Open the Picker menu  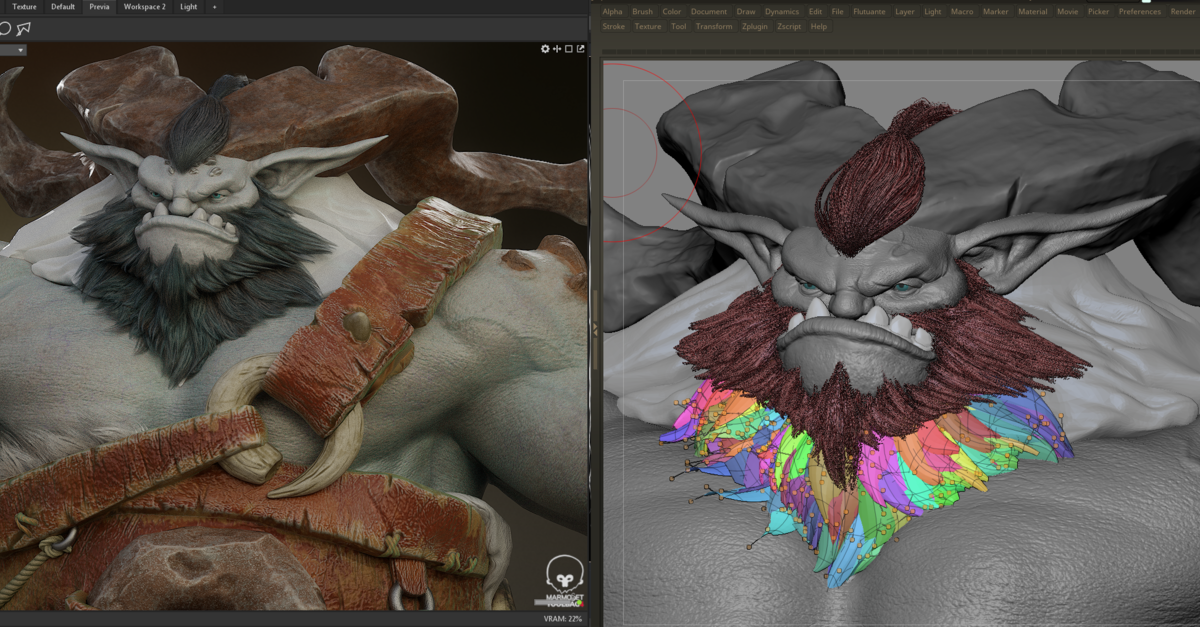tap(1098, 11)
